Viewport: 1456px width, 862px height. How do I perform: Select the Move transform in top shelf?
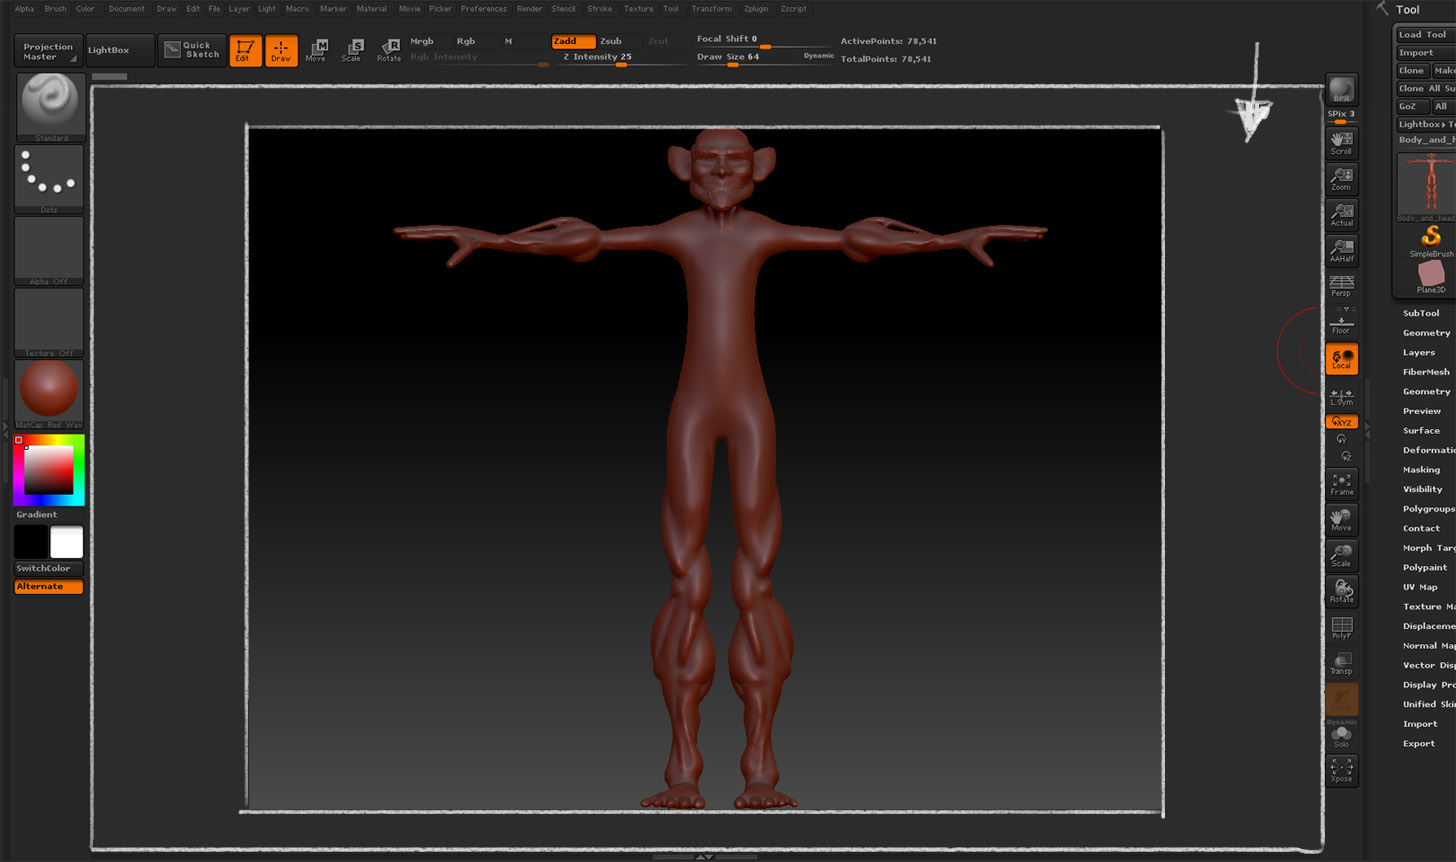(316, 51)
